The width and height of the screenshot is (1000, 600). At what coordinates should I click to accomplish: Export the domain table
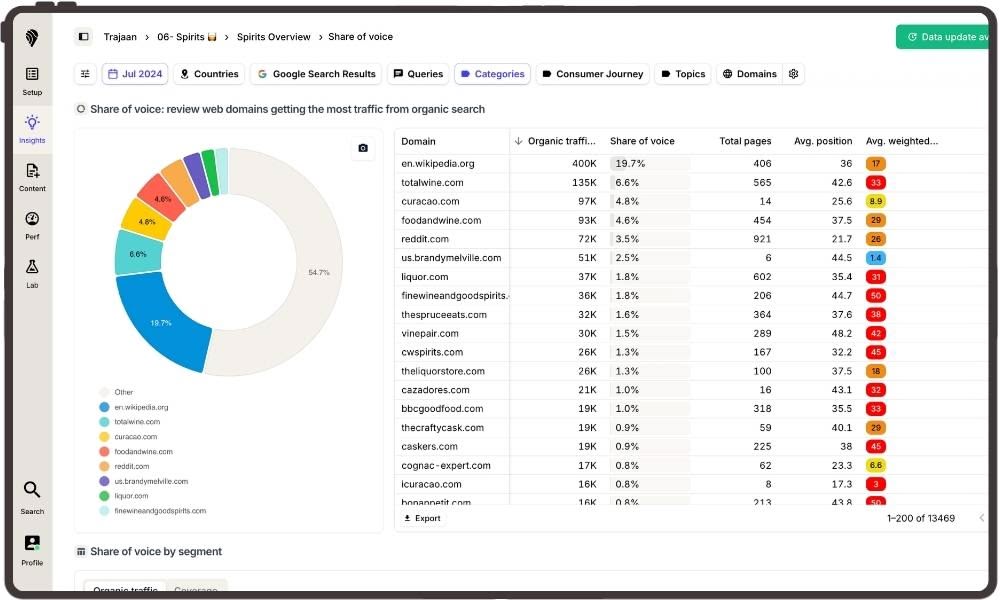[x=422, y=518]
